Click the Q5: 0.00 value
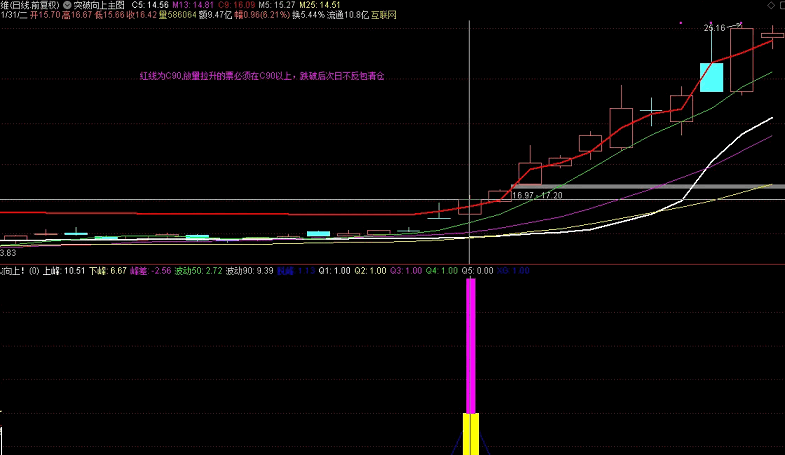 coord(478,271)
